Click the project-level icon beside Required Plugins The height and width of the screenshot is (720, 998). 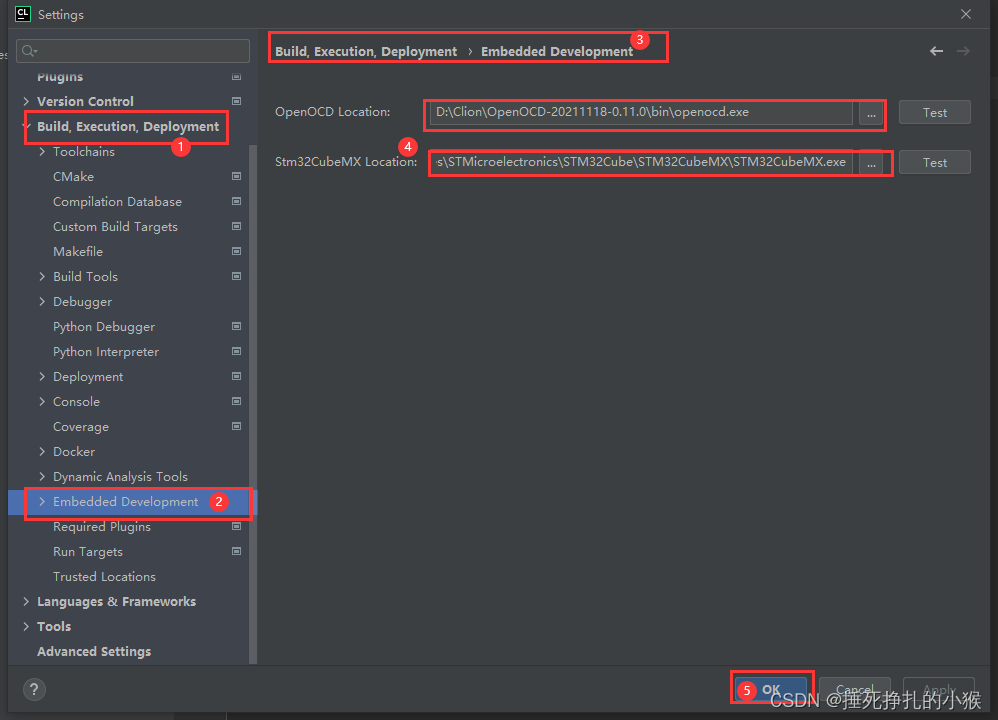[236, 526]
